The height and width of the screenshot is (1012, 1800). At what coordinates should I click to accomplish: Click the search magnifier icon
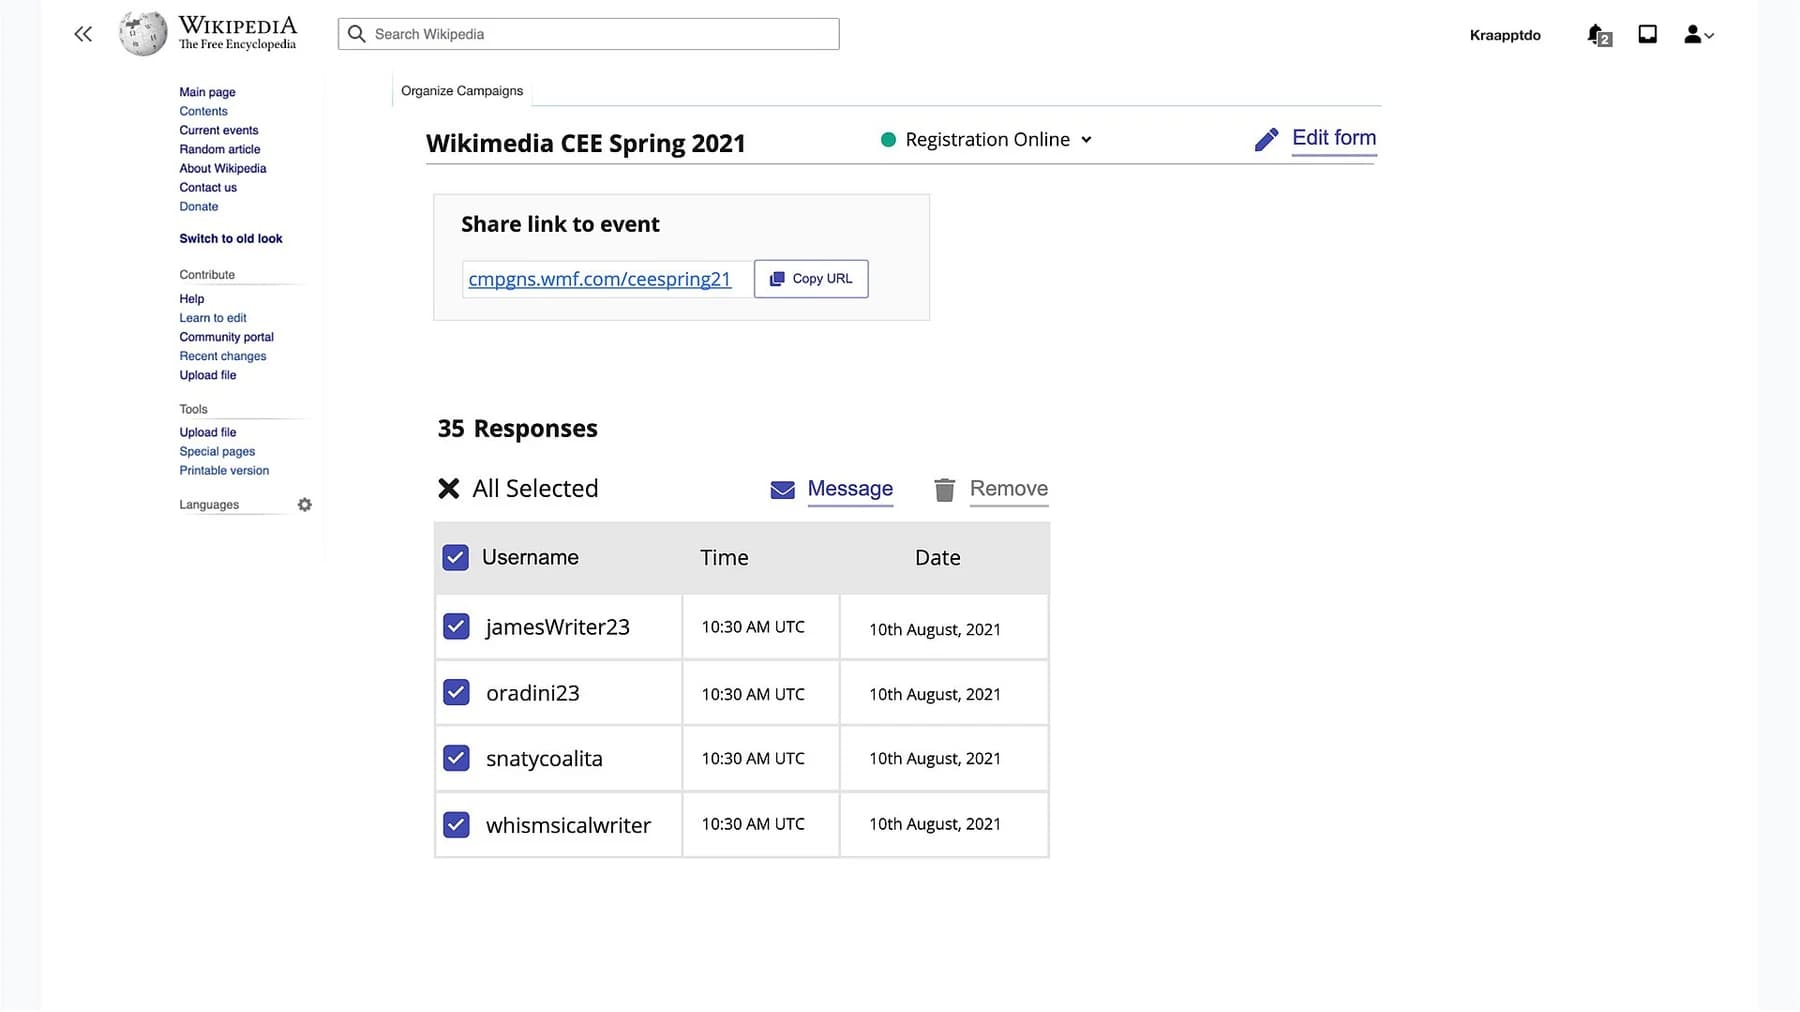tap(356, 34)
